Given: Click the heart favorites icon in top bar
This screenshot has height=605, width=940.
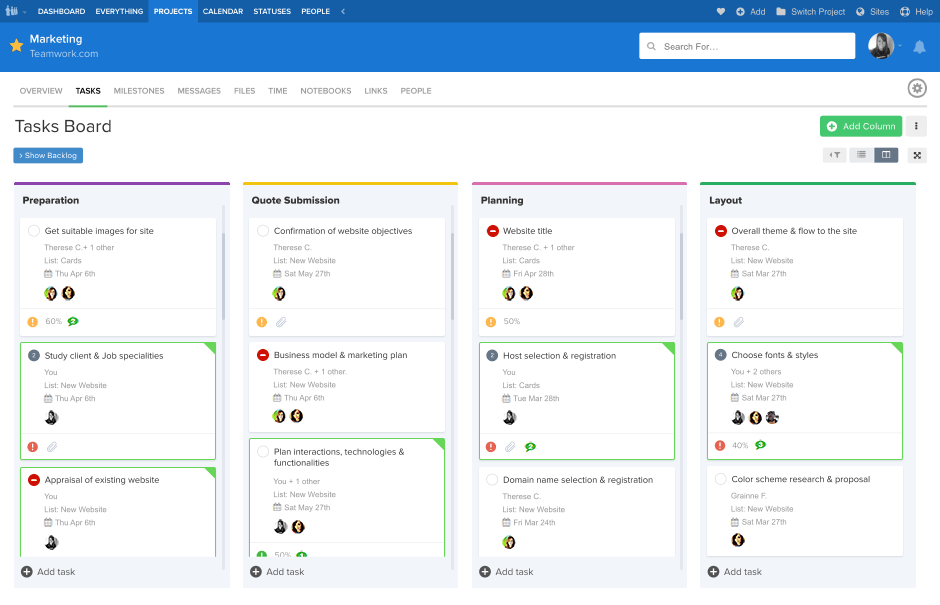Looking at the screenshot, I should (721, 12).
